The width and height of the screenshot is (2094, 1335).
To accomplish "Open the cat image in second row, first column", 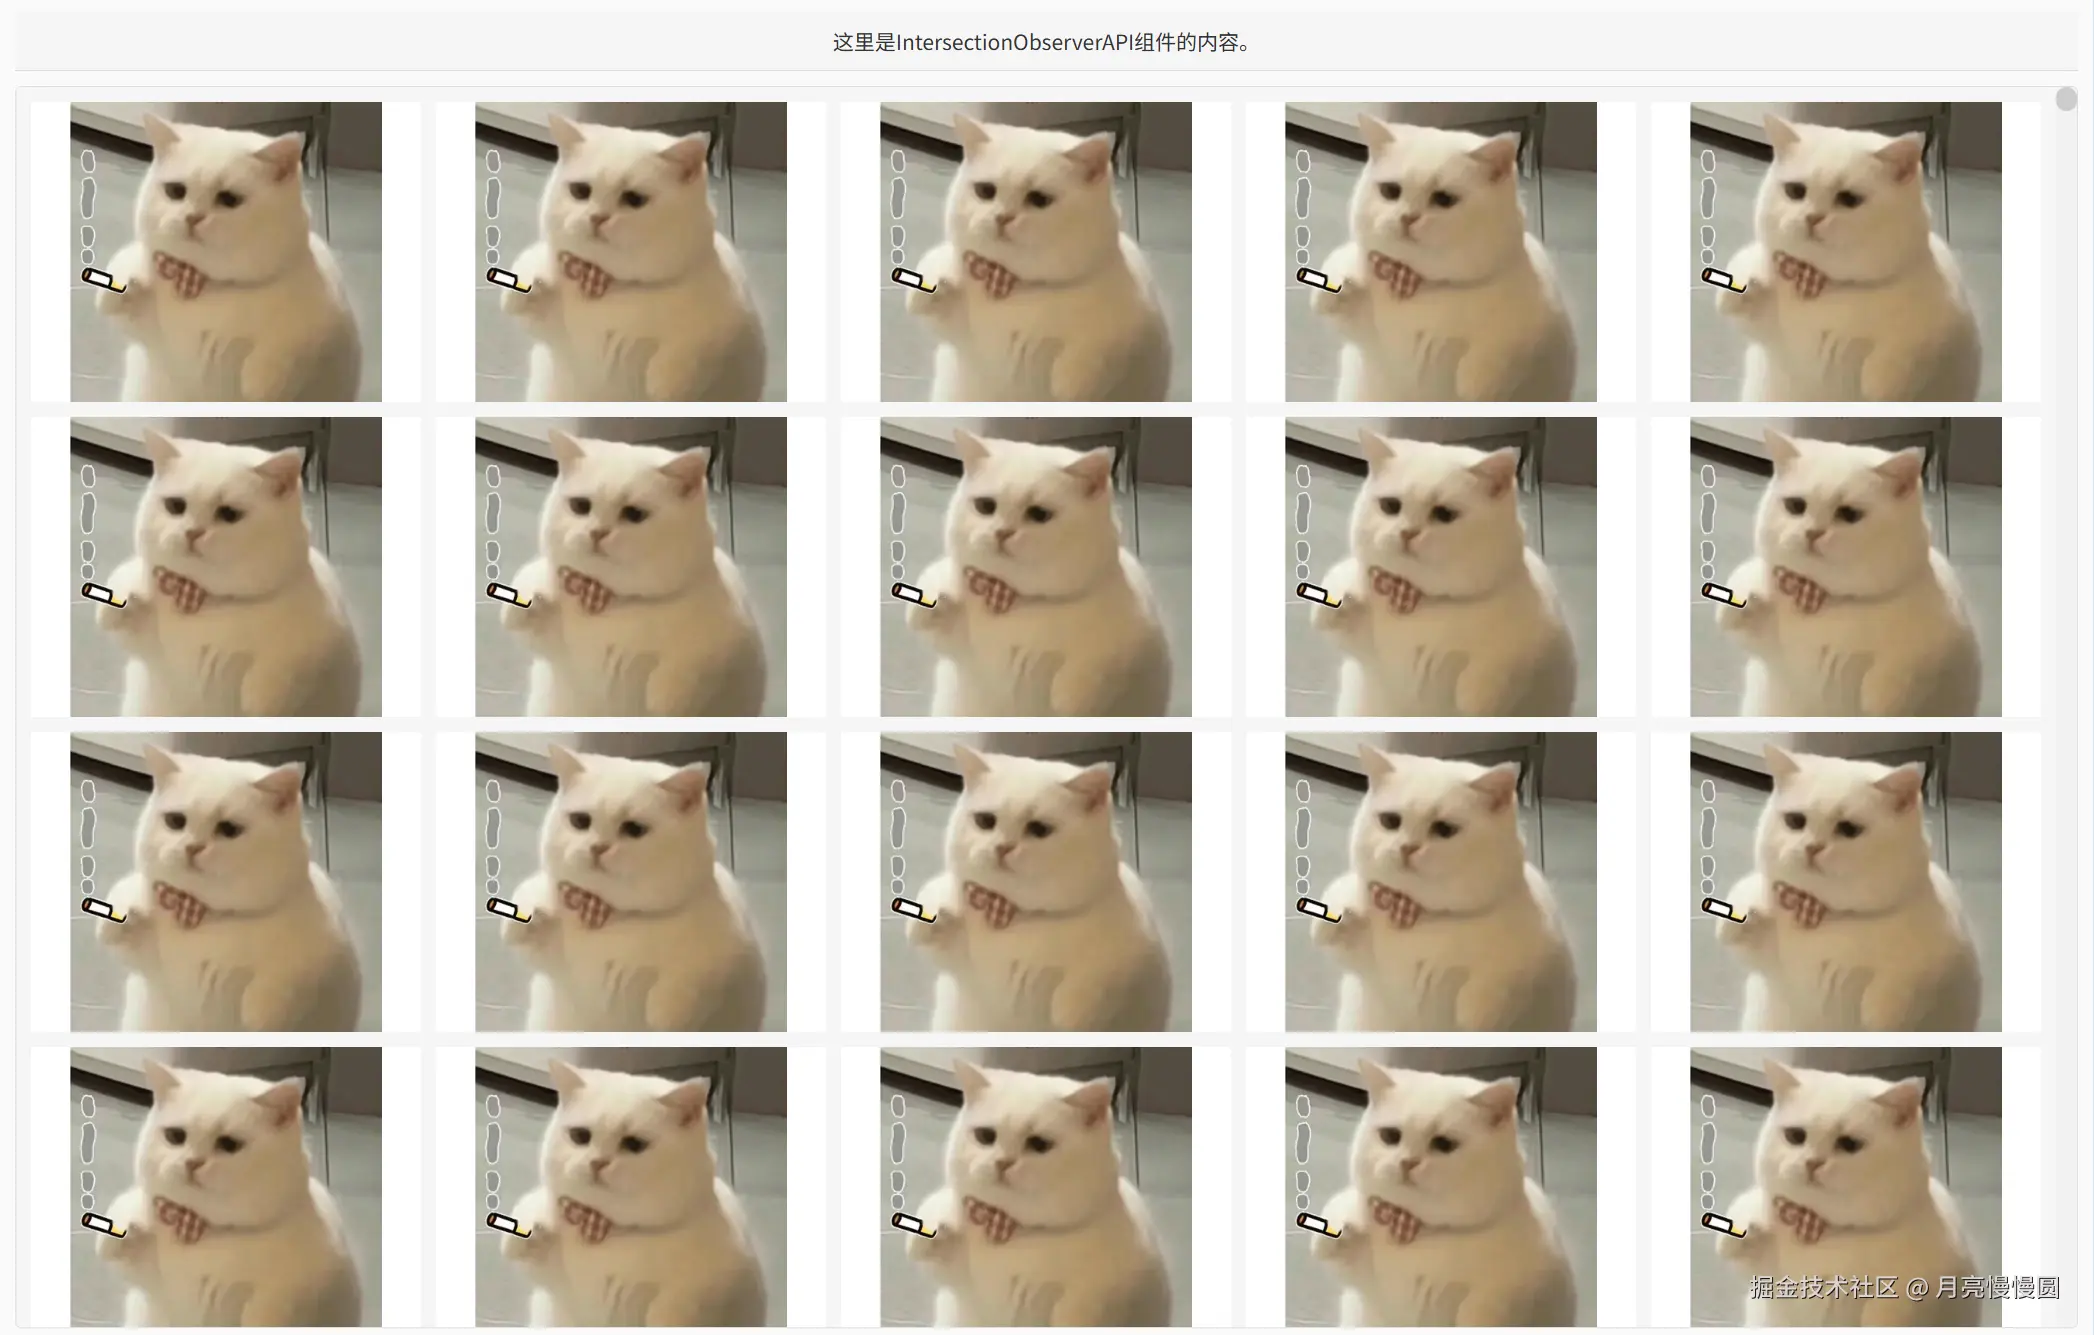I will pyautogui.click(x=226, y=566).
